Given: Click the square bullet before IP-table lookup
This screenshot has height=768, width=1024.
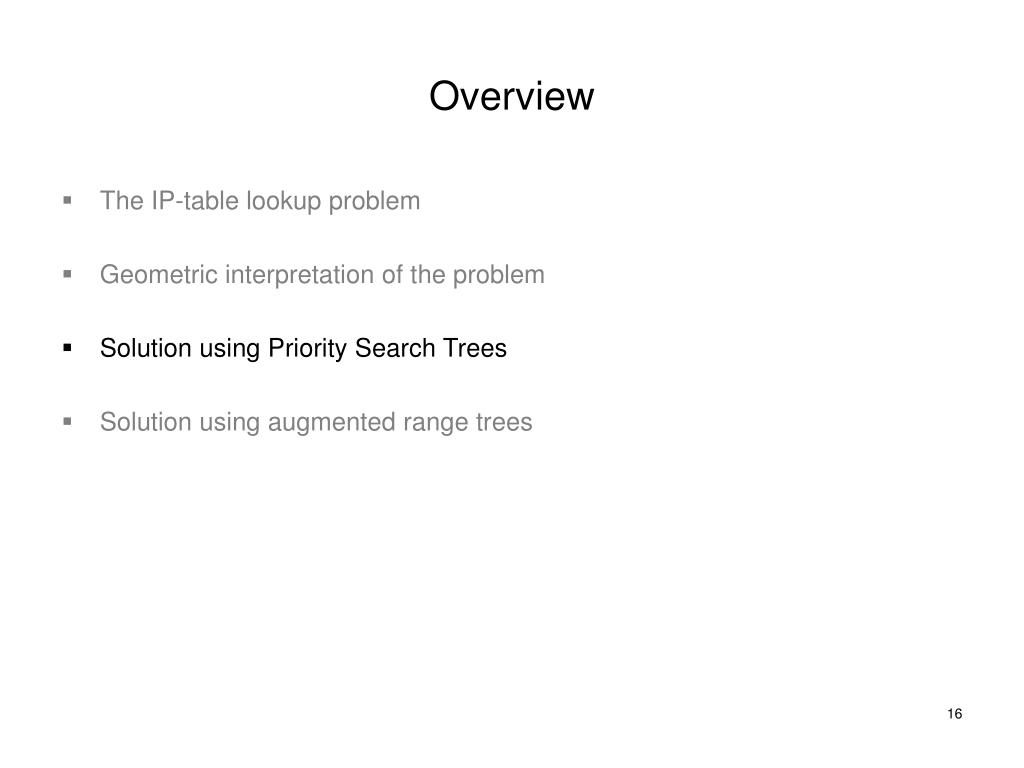Looking at the screenshot, I should point(67,200).
